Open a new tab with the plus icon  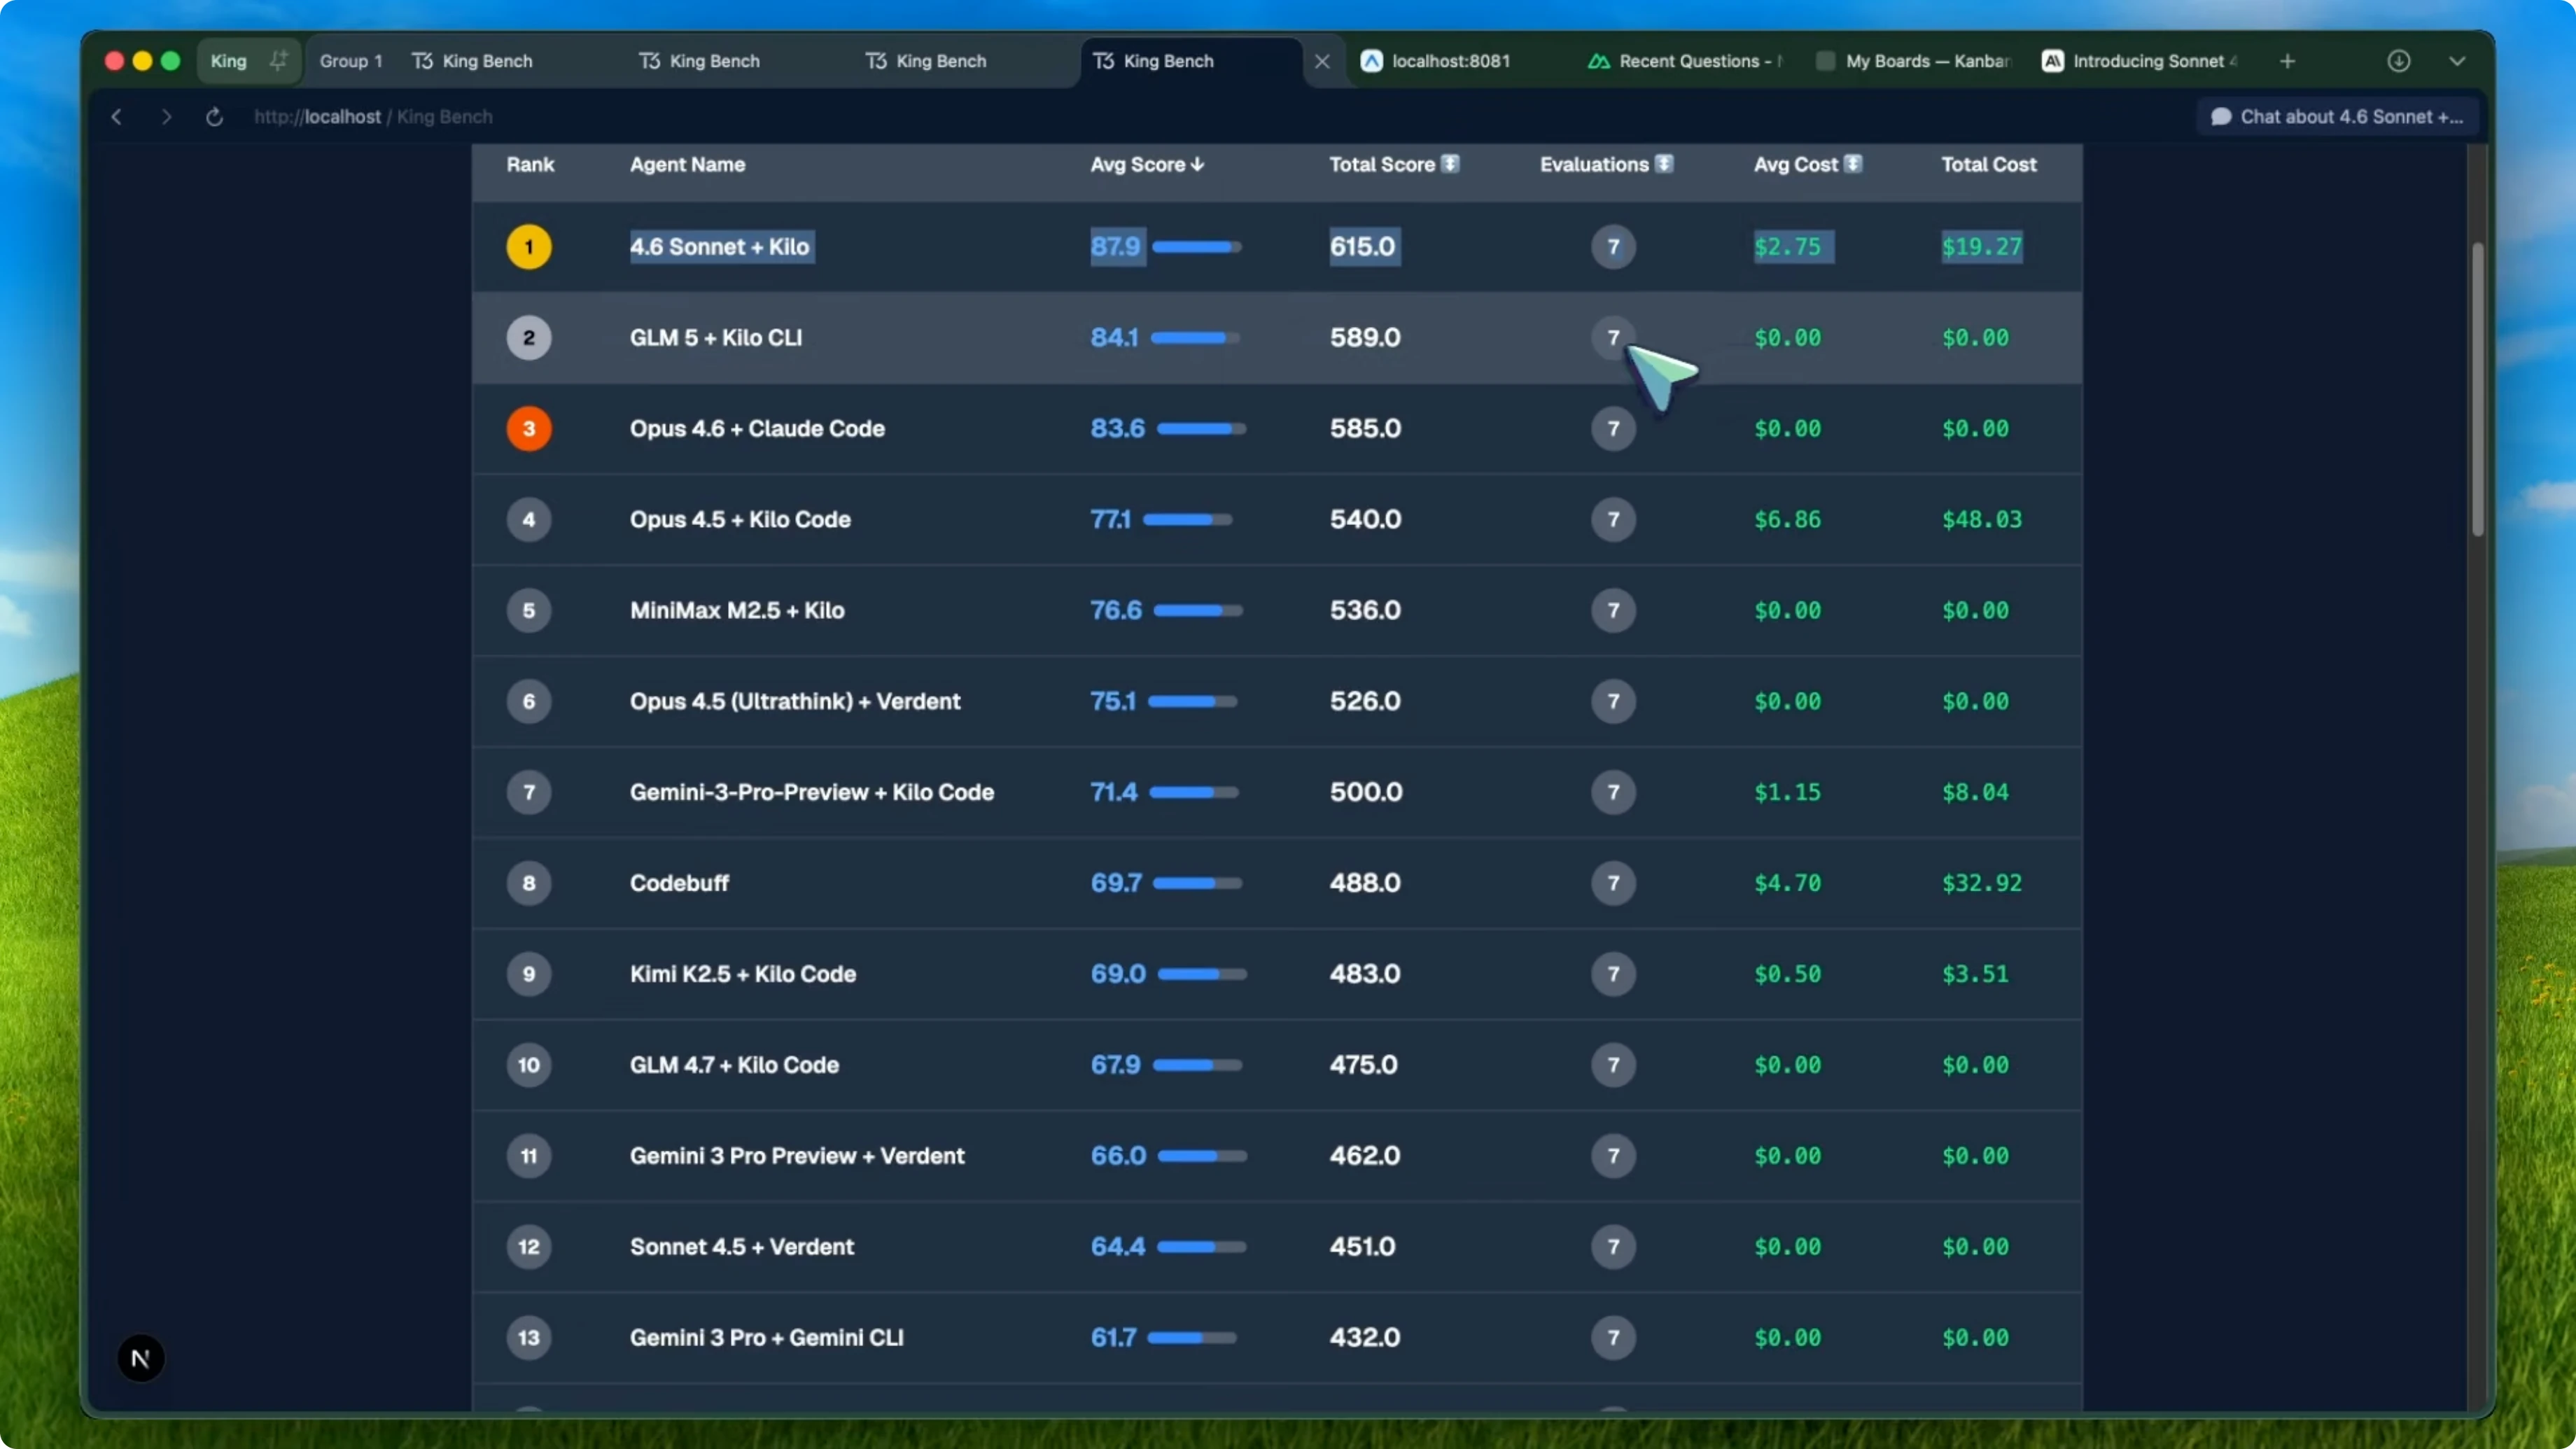(2288, 61)
